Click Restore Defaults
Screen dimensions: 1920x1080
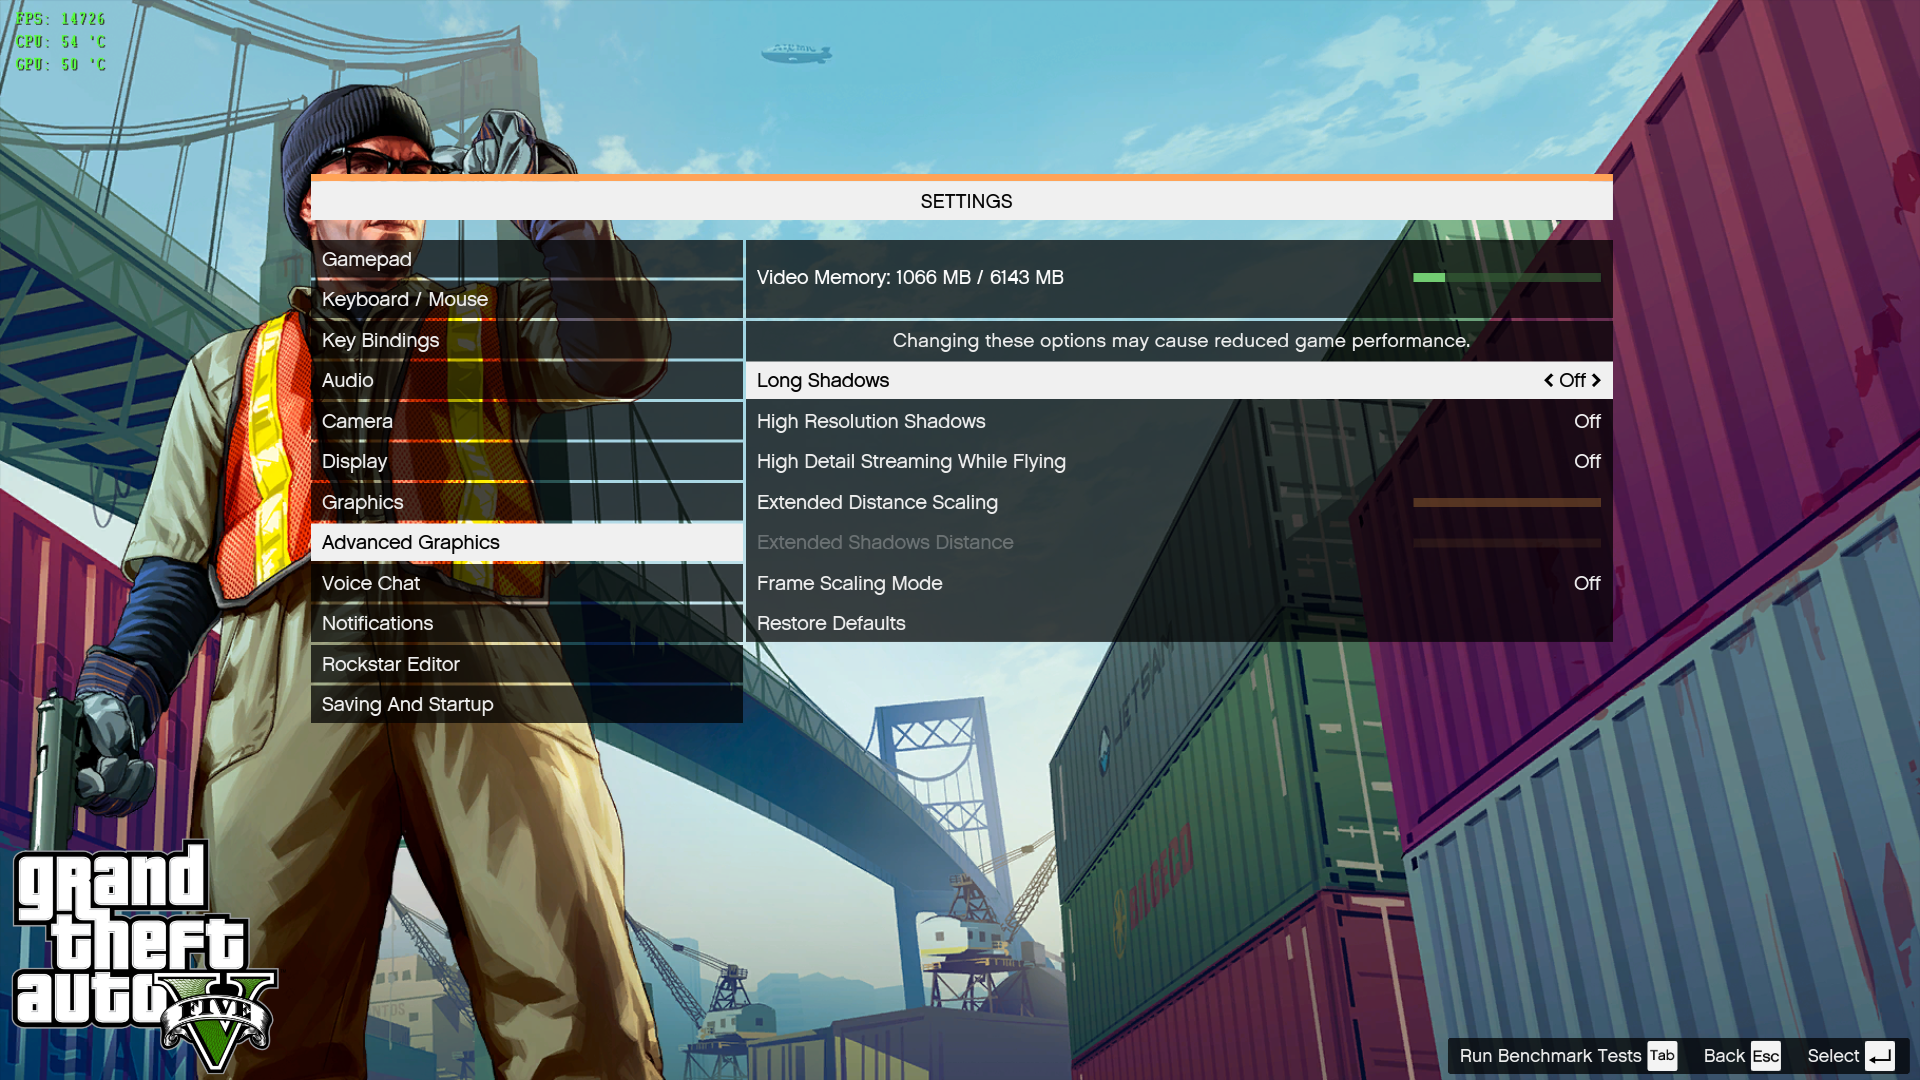pos(831,623)
